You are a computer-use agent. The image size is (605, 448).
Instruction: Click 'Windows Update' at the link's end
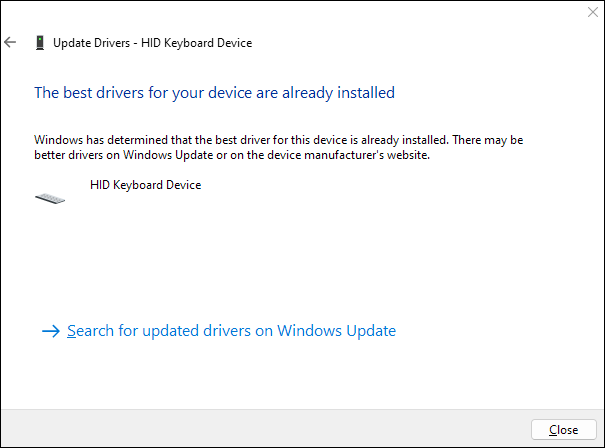336,331
